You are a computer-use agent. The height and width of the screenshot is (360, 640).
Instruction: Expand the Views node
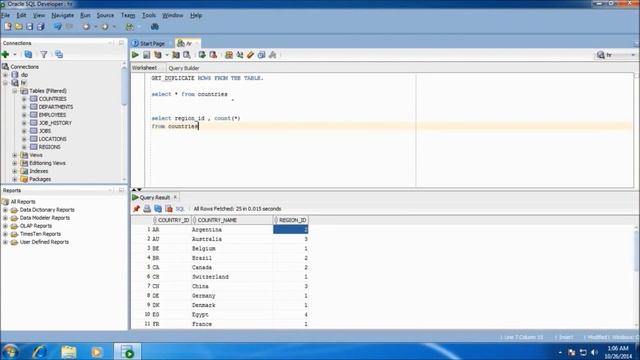point(15,155)
